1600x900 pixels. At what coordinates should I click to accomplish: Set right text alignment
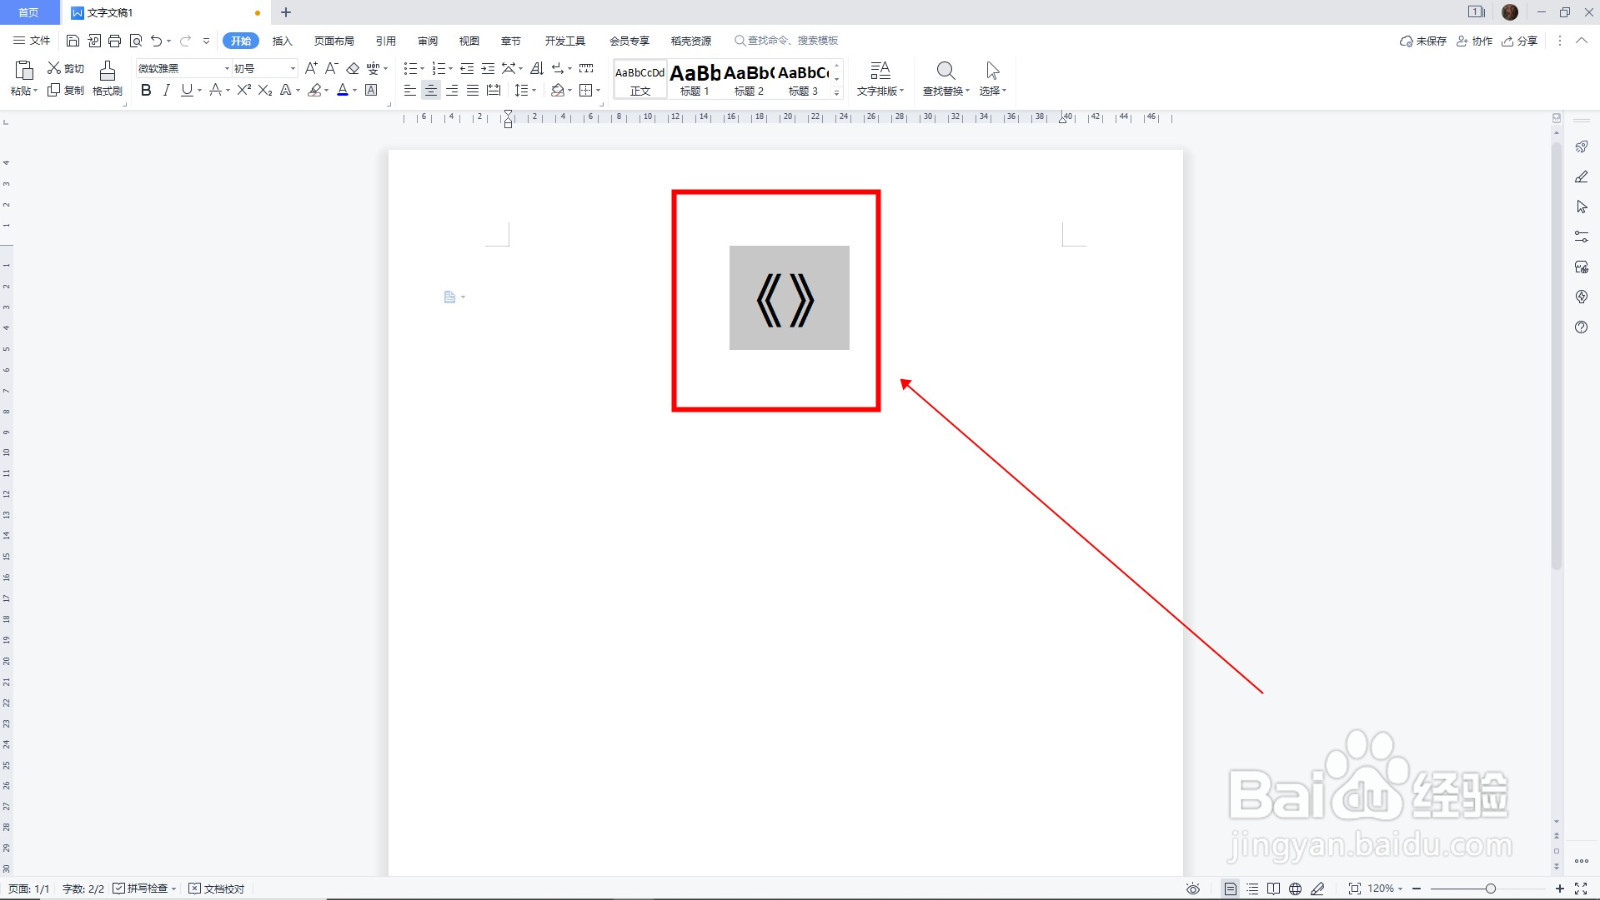coord(452,90)
